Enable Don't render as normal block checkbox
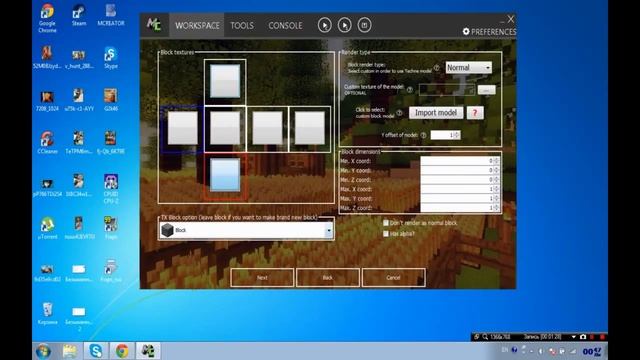The image size is (640, 360). [386, 223]
